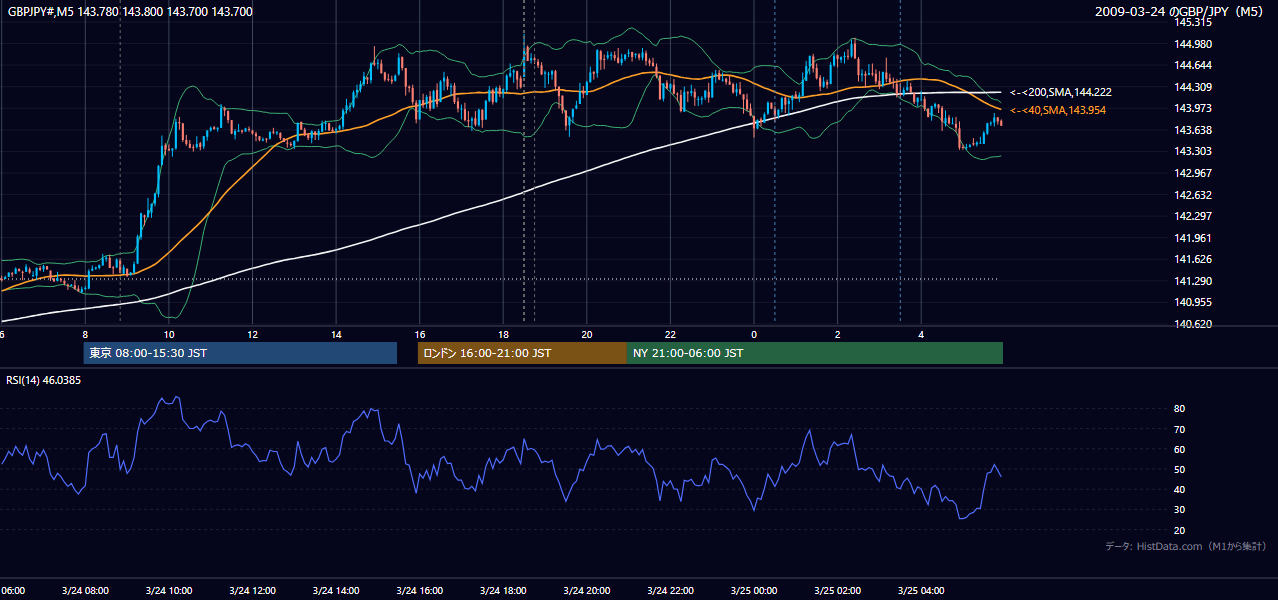Click hour tick 22 under the price chart

(x=670, y=334)
